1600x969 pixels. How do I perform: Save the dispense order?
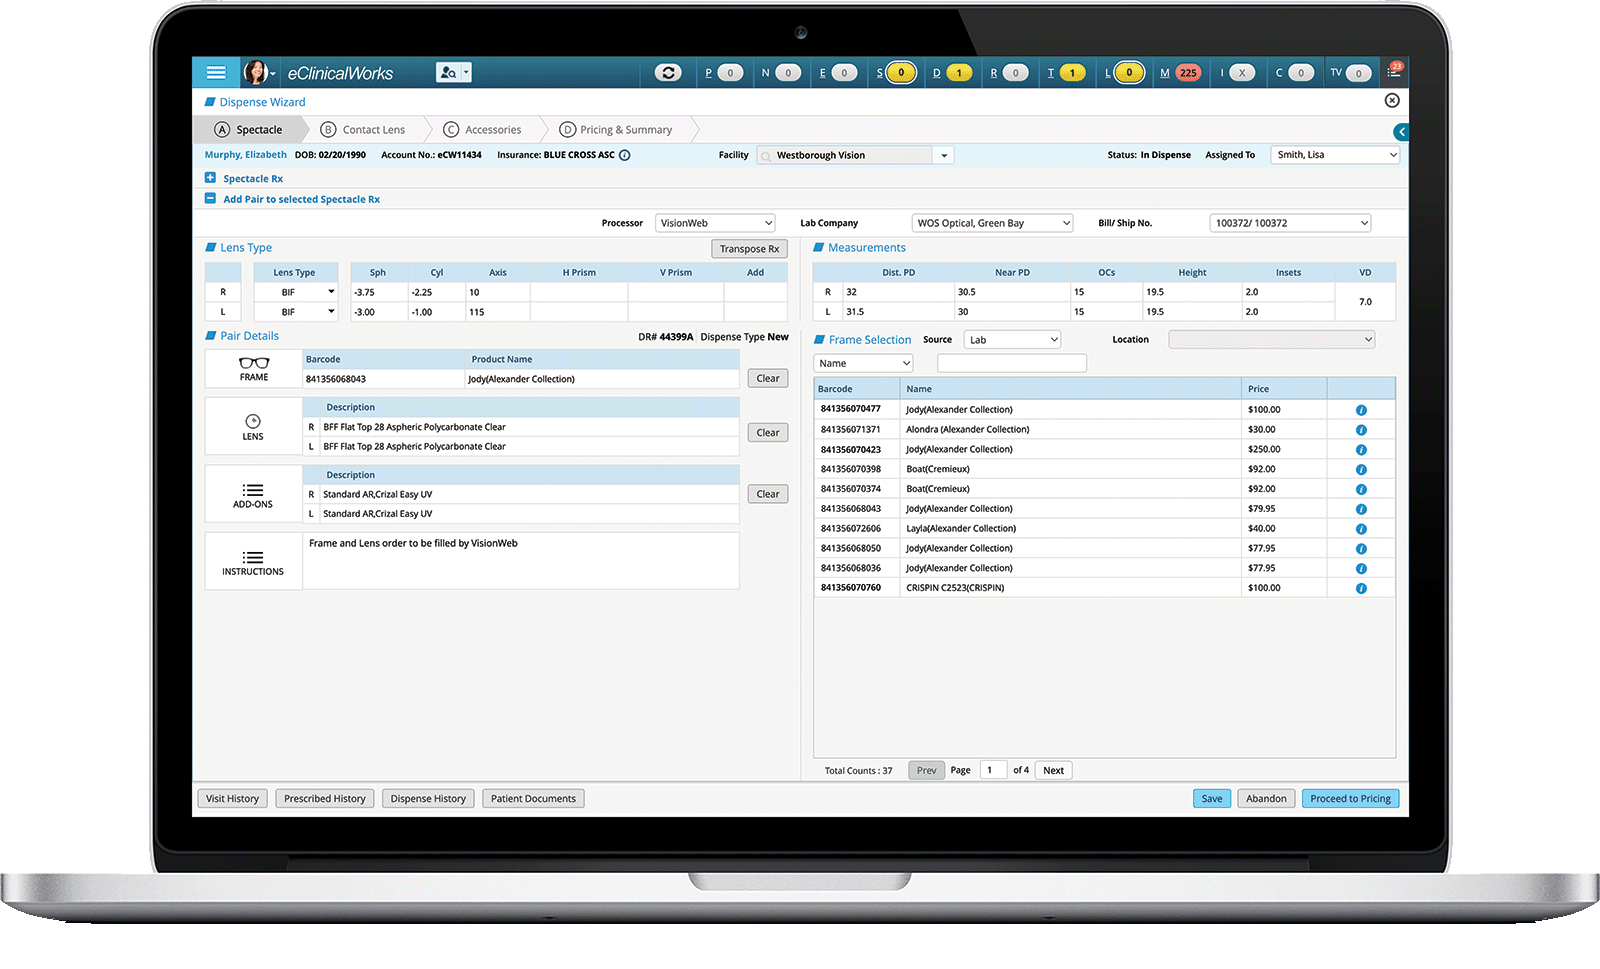tap(1212, 799)
